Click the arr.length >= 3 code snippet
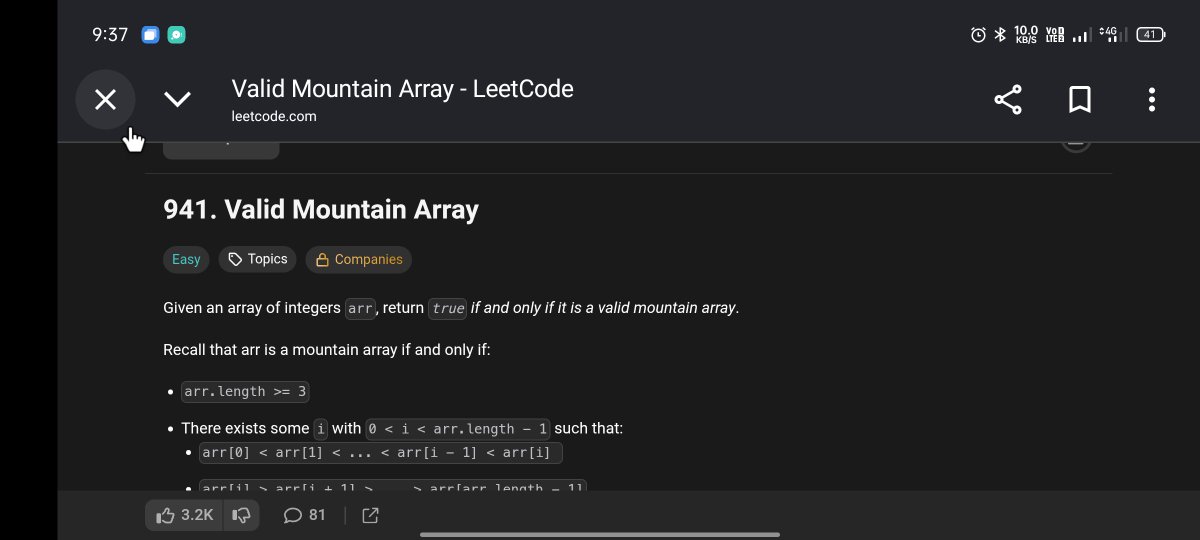Screen dimensions: 1200x540 246,391
